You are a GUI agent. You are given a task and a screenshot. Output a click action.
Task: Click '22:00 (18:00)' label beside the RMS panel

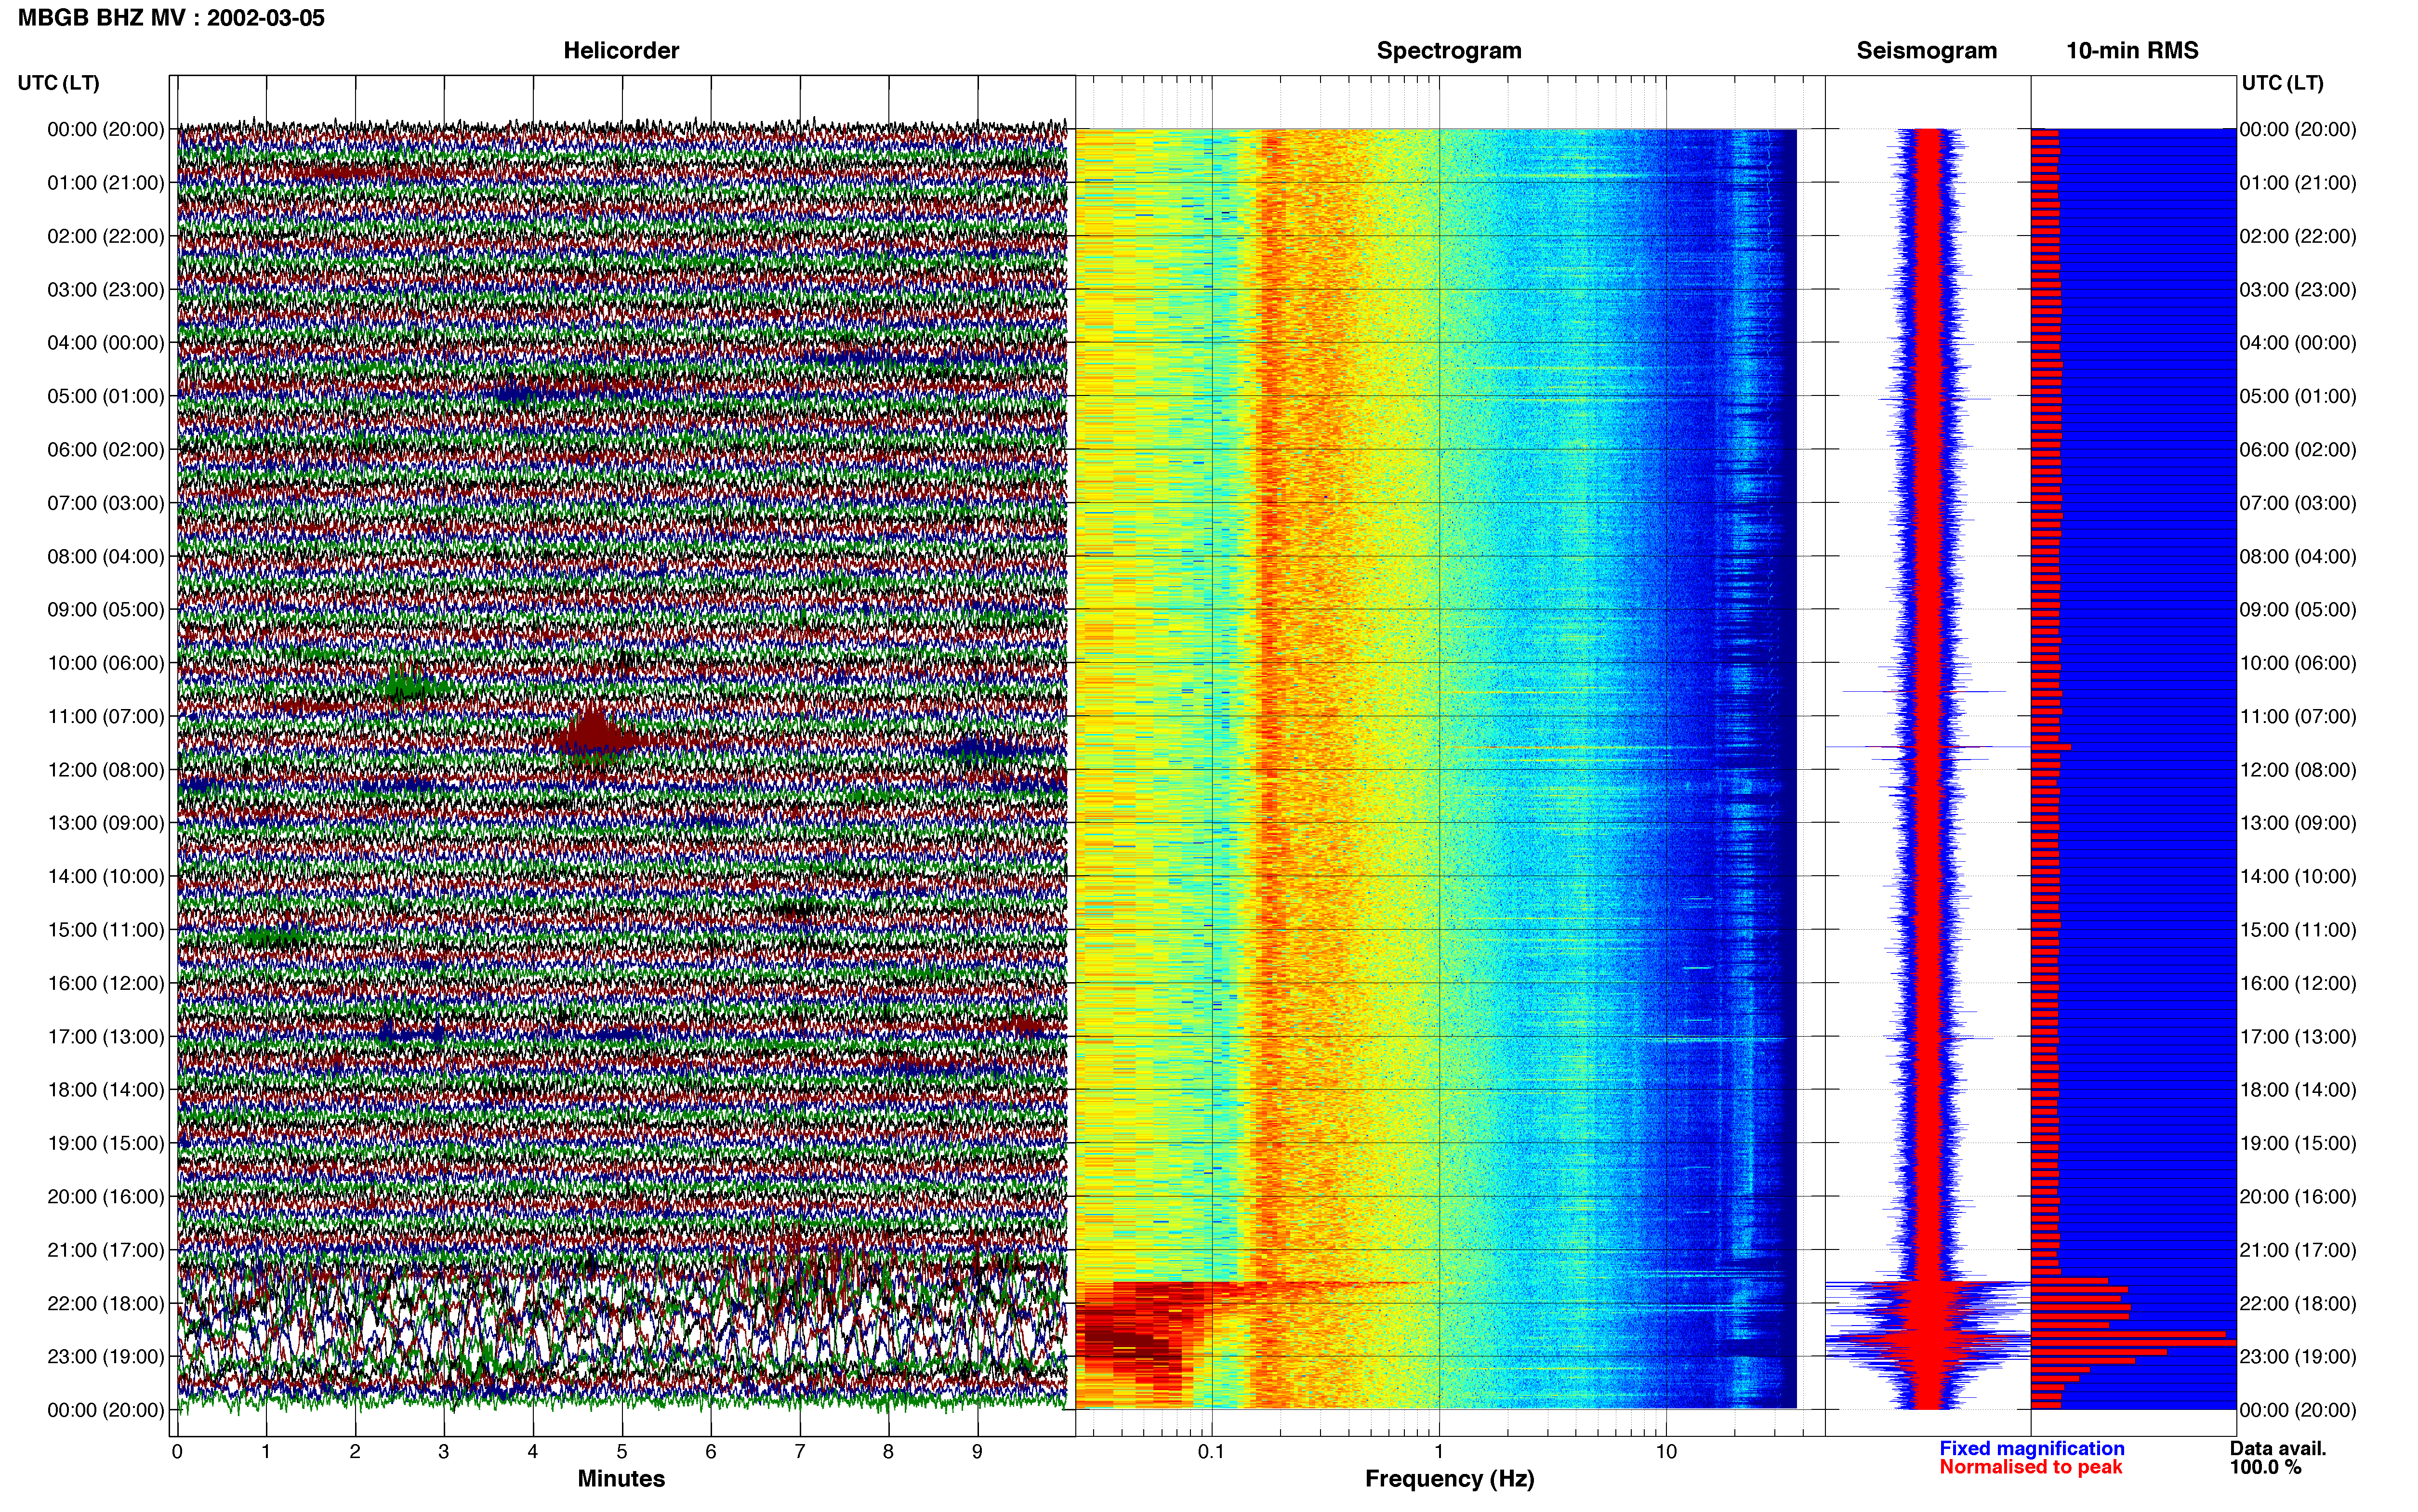(x=2298, y=1304)
